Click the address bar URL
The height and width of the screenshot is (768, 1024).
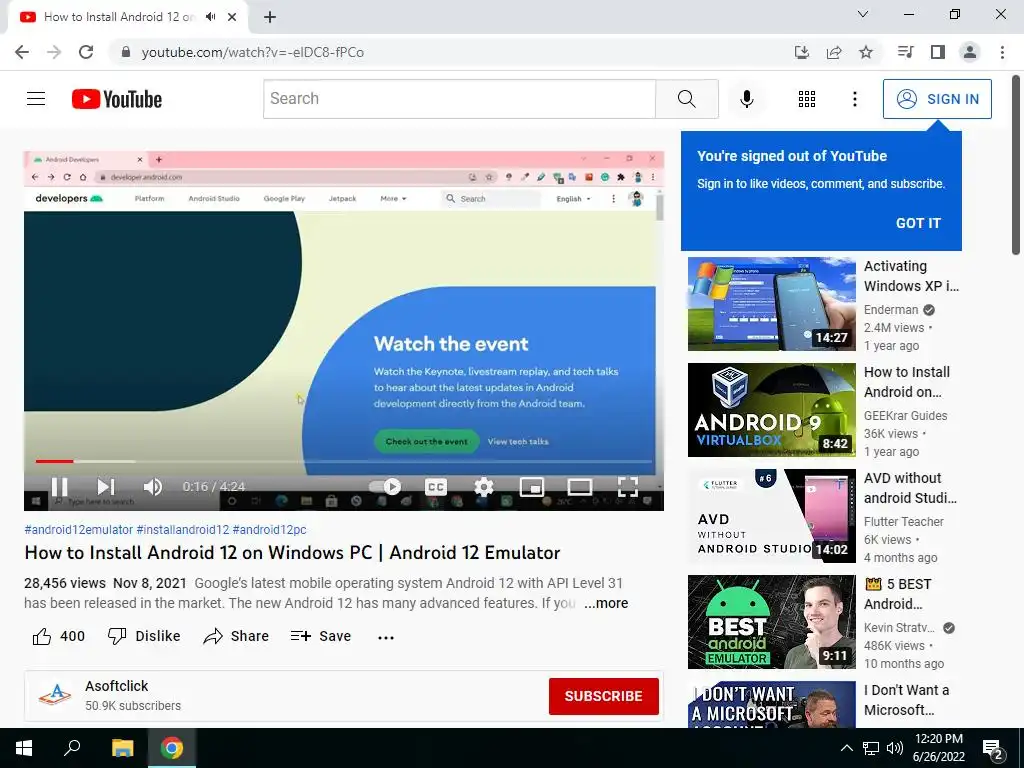click(x=253, y=52)
